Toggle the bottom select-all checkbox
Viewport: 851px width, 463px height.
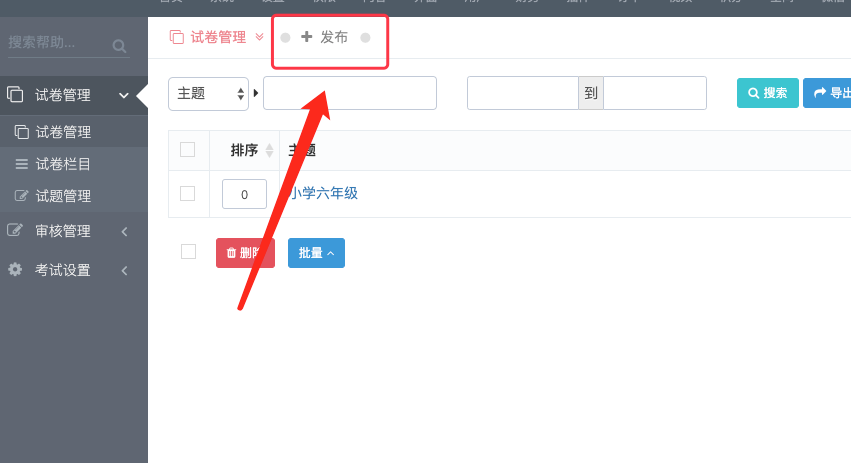(188, 251)
